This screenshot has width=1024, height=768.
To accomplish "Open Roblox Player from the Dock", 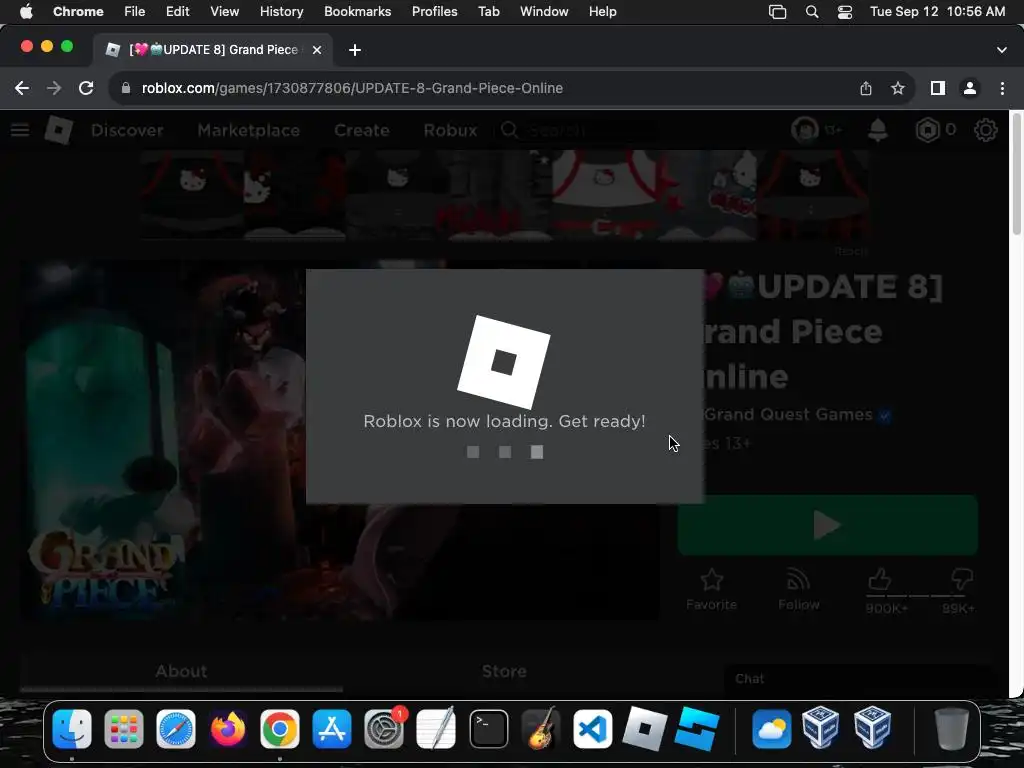I will click(645, 729).
